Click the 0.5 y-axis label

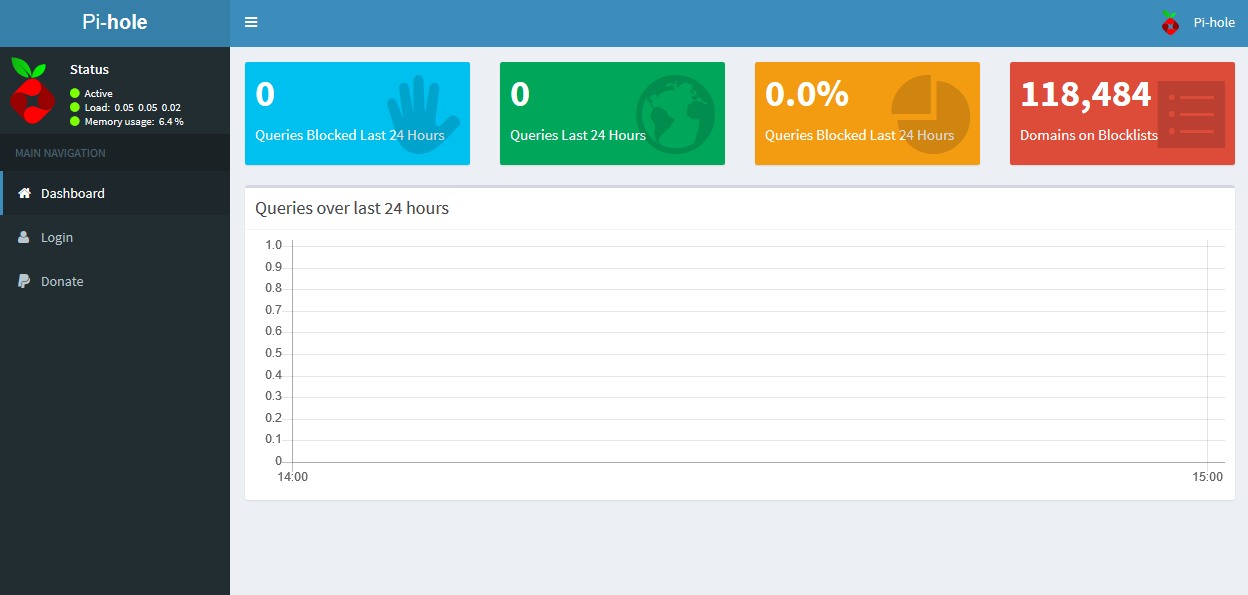pyautogui.click(x=273, y=353)
